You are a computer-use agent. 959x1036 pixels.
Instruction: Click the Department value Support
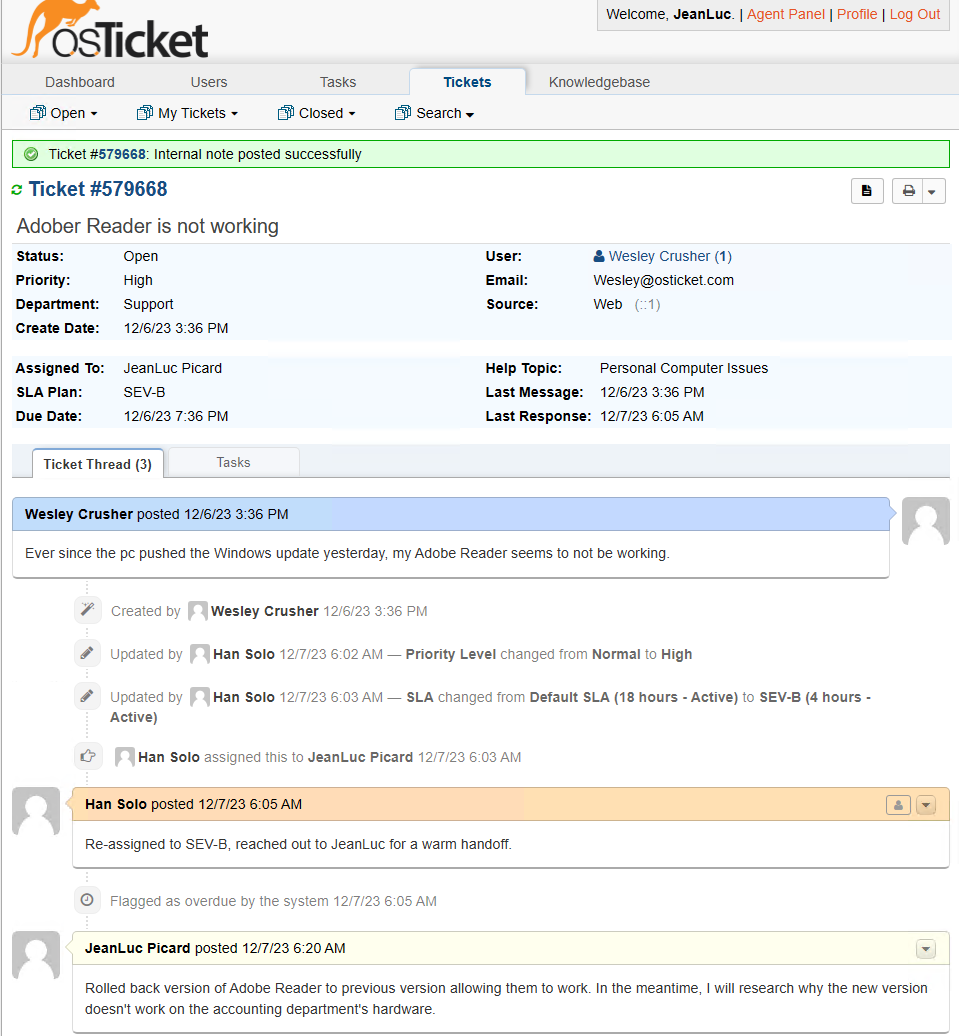tap(149, 304)
